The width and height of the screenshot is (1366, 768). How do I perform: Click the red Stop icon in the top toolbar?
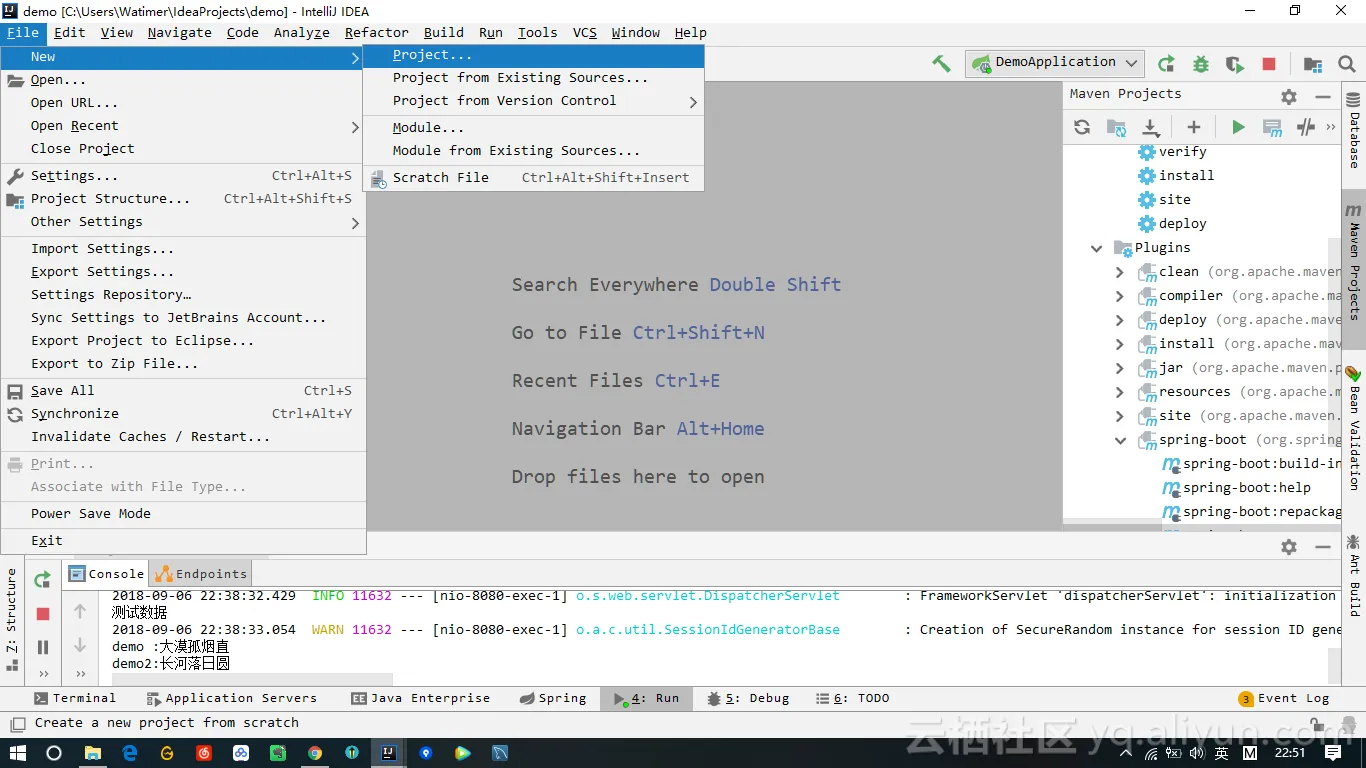tap(1269, 64)
